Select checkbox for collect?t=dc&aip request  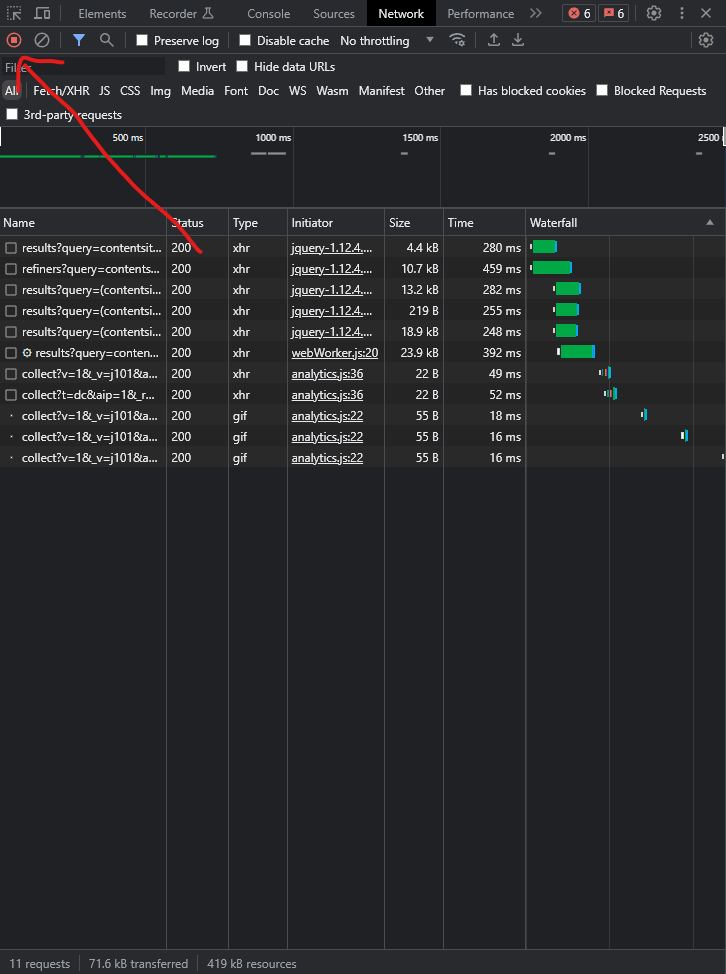11,394
